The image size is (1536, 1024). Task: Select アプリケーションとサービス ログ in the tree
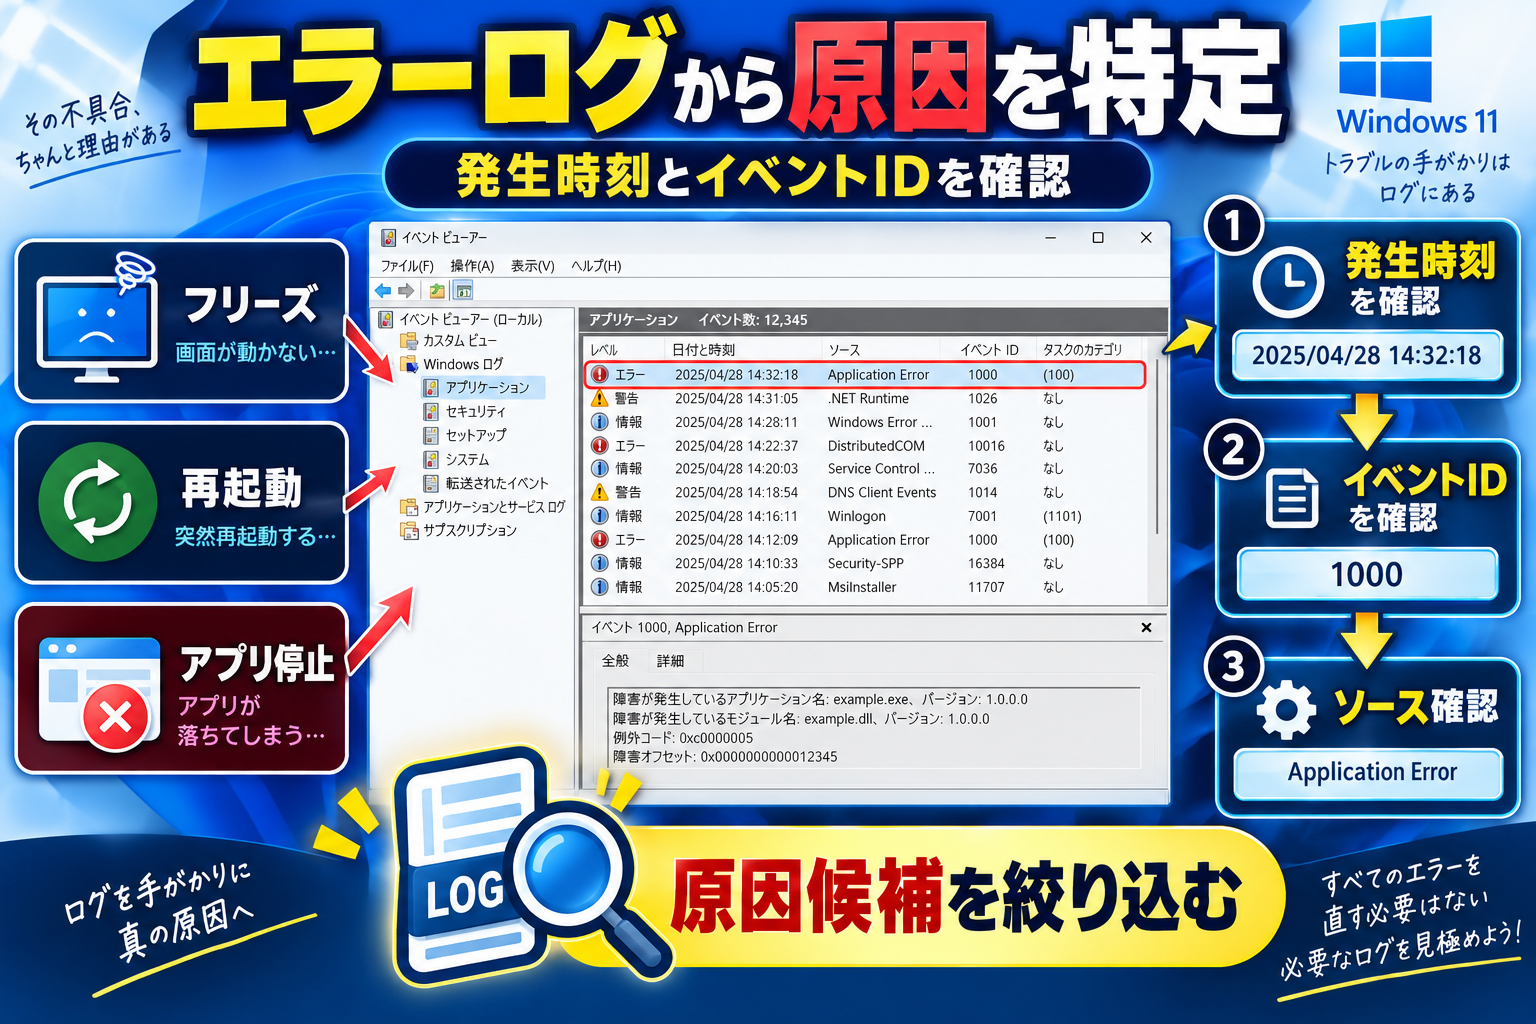[493, 507]
